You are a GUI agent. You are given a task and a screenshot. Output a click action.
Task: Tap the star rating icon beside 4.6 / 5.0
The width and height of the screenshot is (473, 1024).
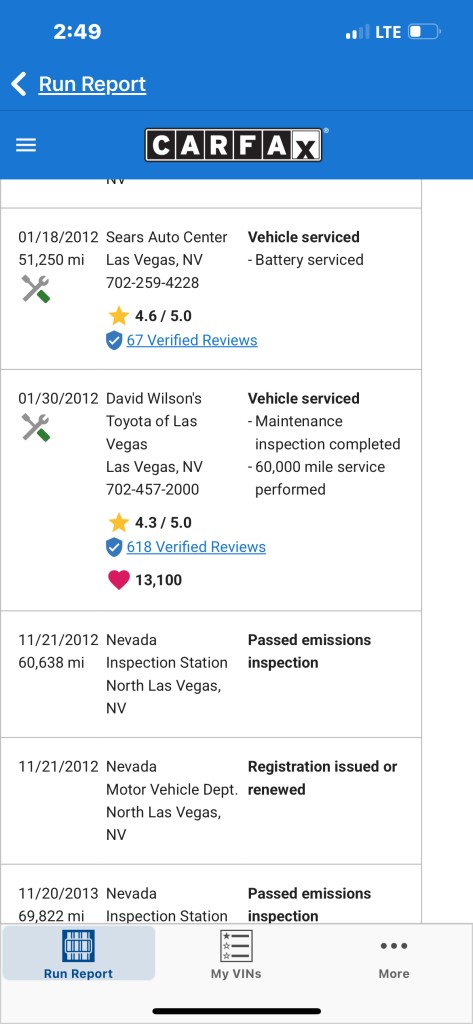point(119,316)
